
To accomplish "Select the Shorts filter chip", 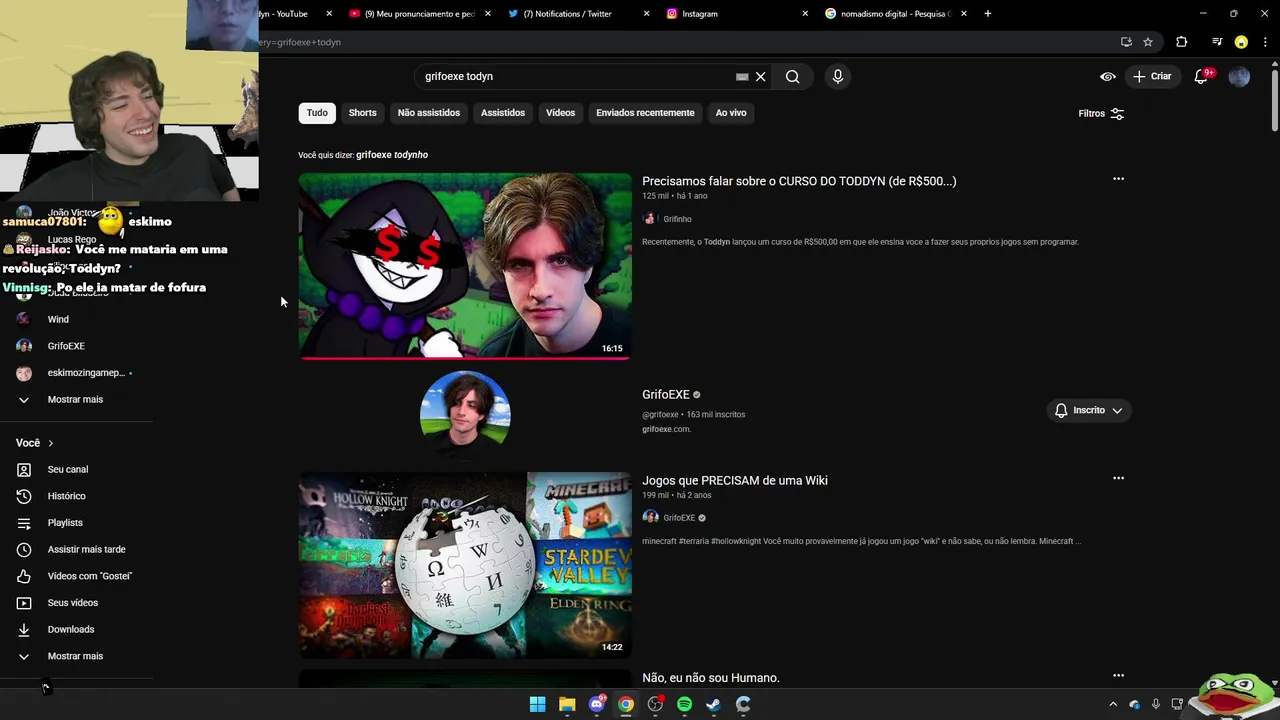I will [362, 113].
